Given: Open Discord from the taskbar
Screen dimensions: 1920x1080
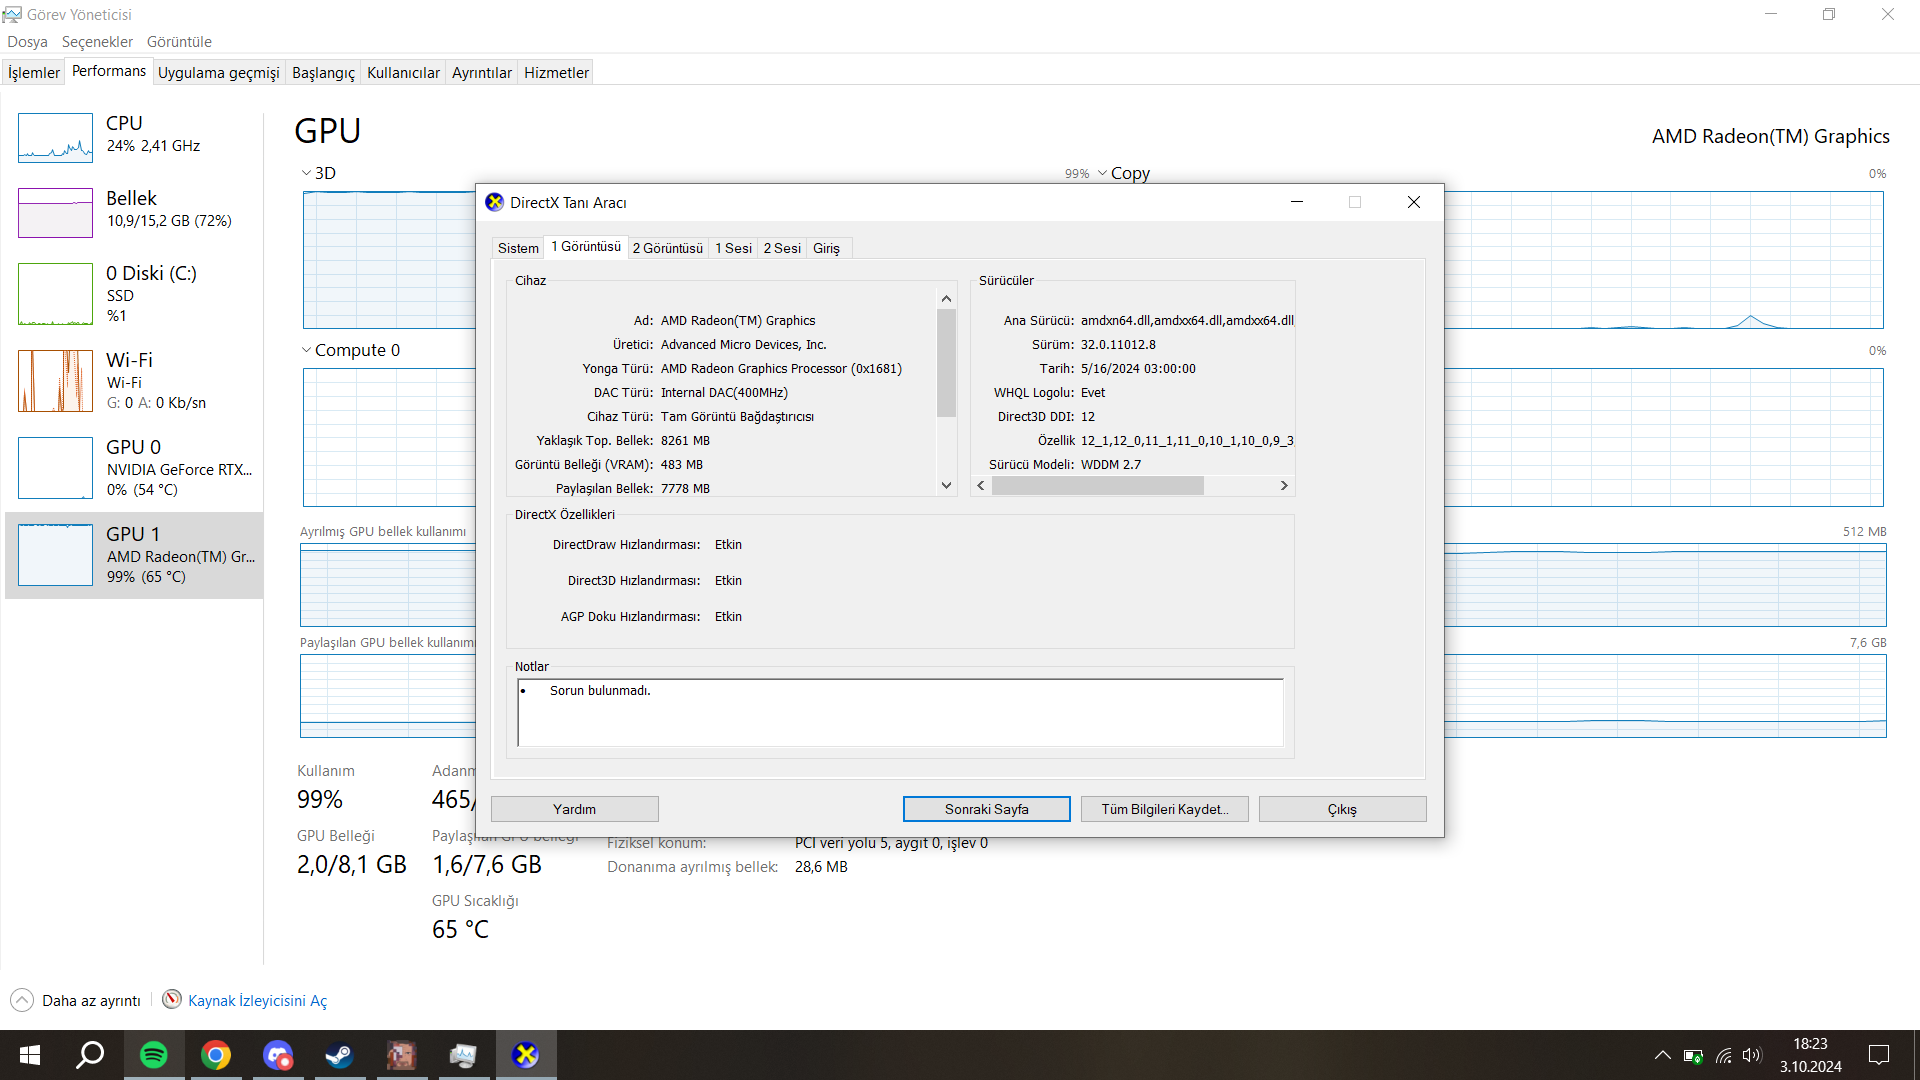Looking at the screenshot, I should (x=277, y=1055).
